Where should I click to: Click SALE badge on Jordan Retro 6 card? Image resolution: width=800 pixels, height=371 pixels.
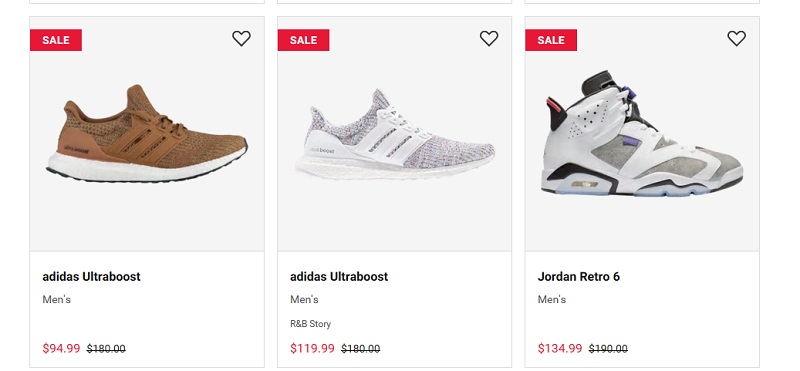click(551, 40)
